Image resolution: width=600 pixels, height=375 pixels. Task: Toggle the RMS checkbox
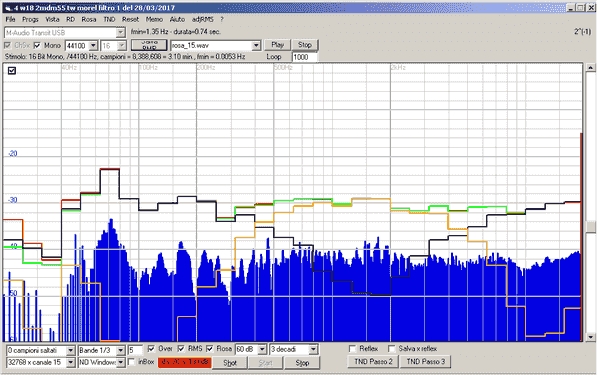[x=181, y=349]
